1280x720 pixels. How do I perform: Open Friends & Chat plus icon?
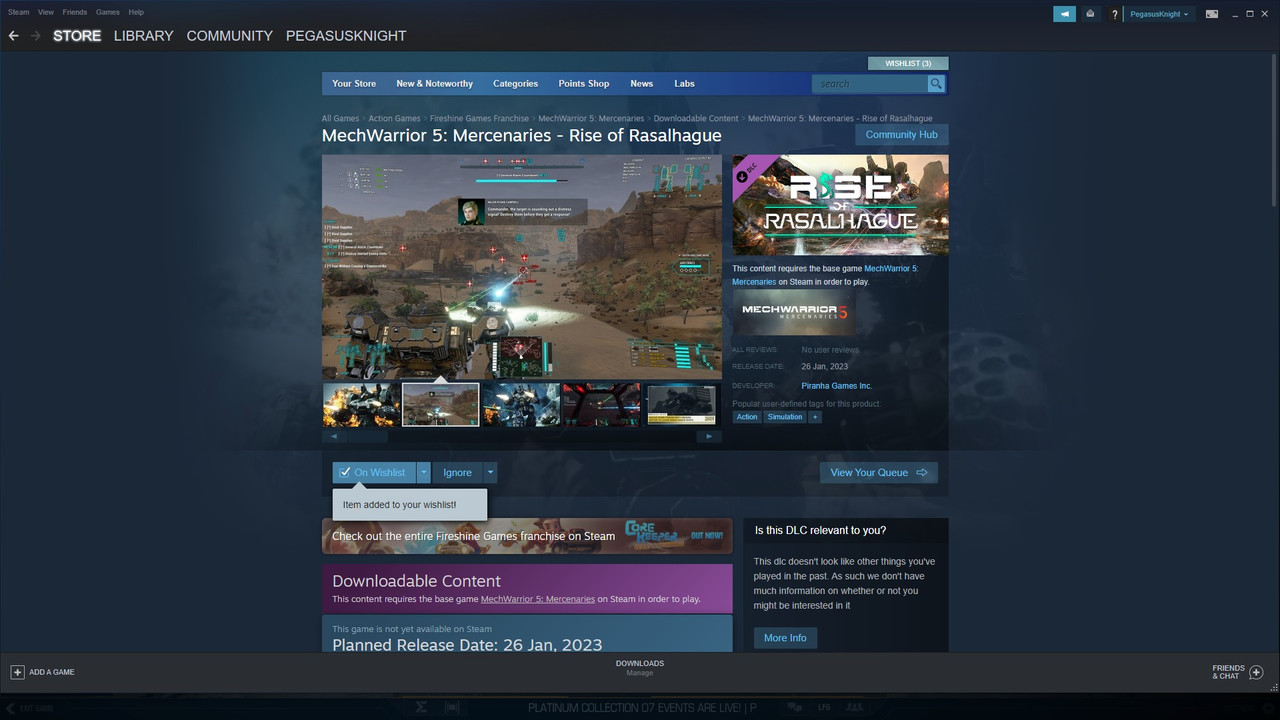(x=1257, y=672)
